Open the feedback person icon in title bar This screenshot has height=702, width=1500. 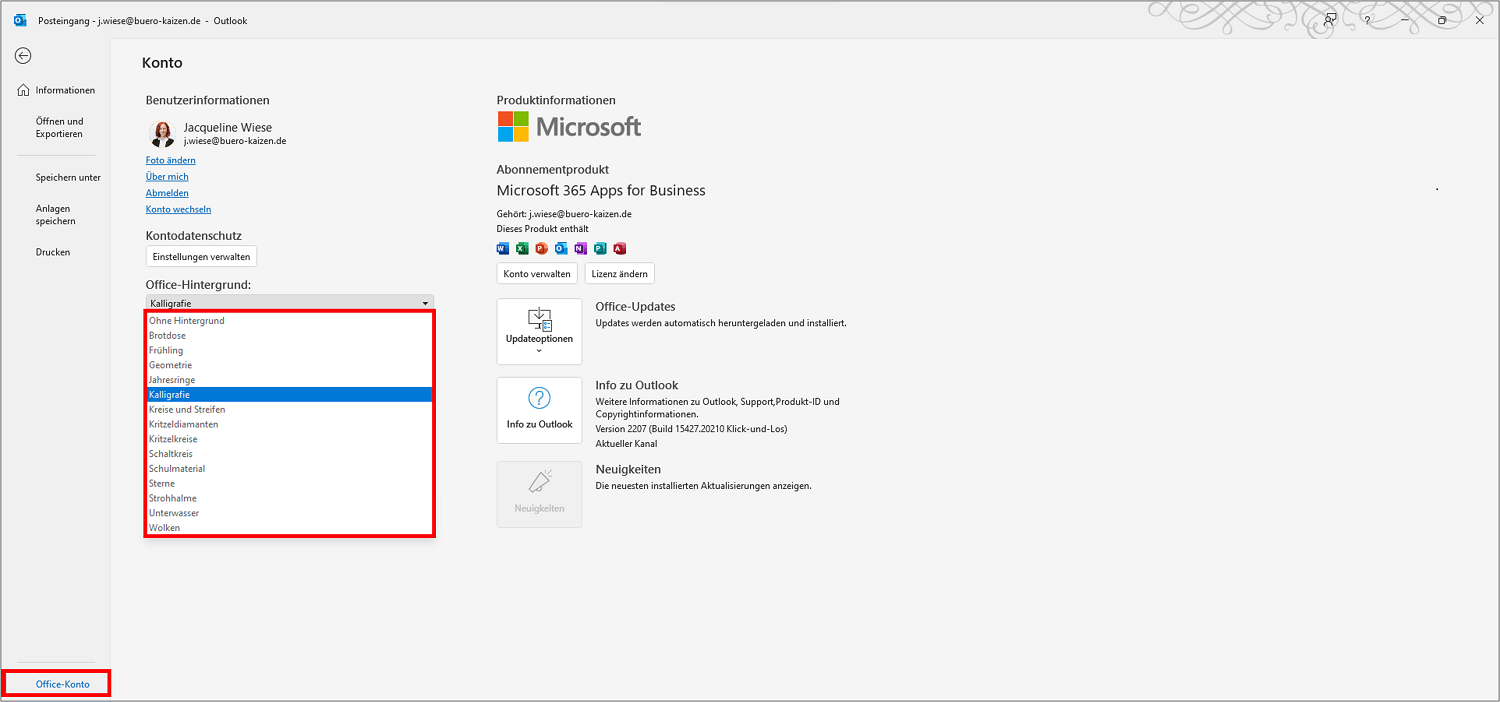(1330, 19)
